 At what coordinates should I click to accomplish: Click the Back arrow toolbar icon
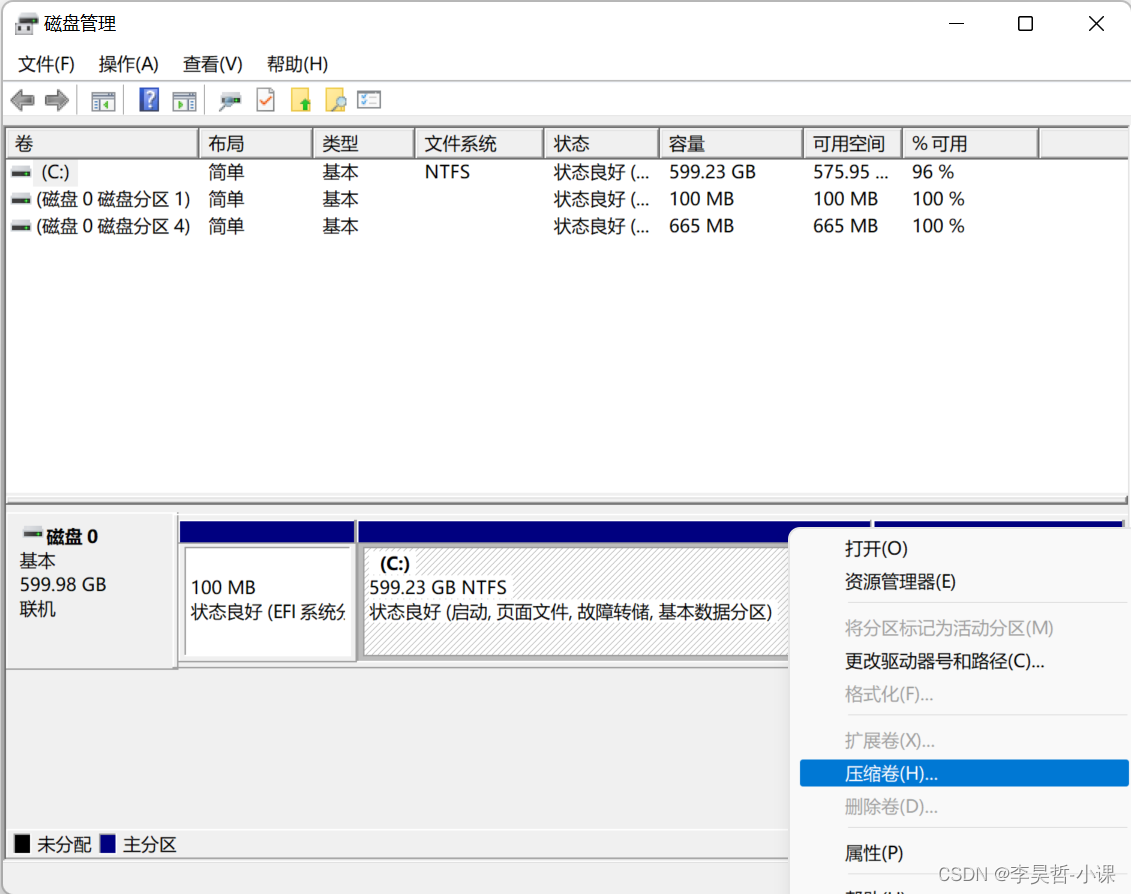coord(23,100)
